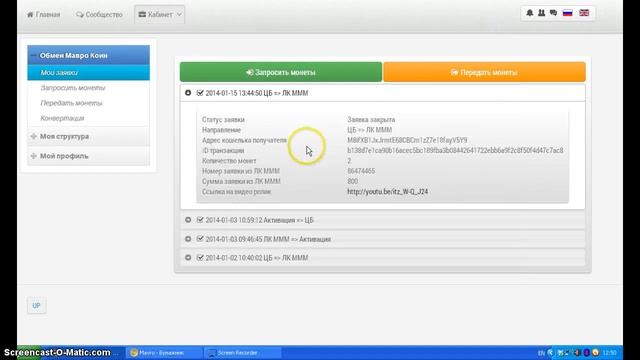This screenshot has width=640, height=360.
Task: Open Конвертация in sidebar
Action: pyautogui.click(x=62, y=118)
